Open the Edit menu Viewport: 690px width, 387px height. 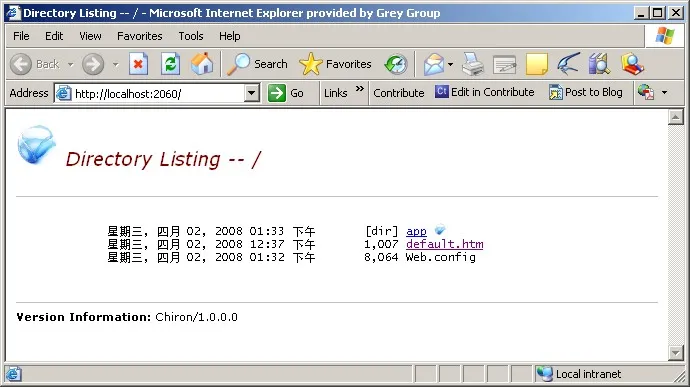(54, 36)
